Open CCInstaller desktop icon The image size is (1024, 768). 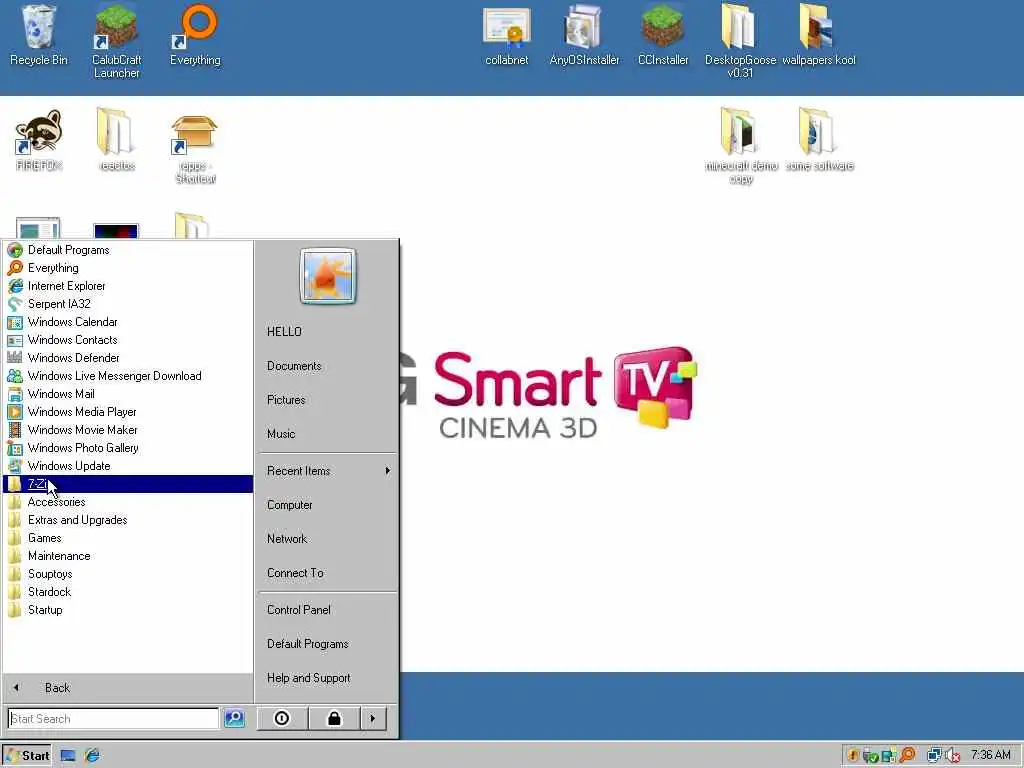click(663, 34)
